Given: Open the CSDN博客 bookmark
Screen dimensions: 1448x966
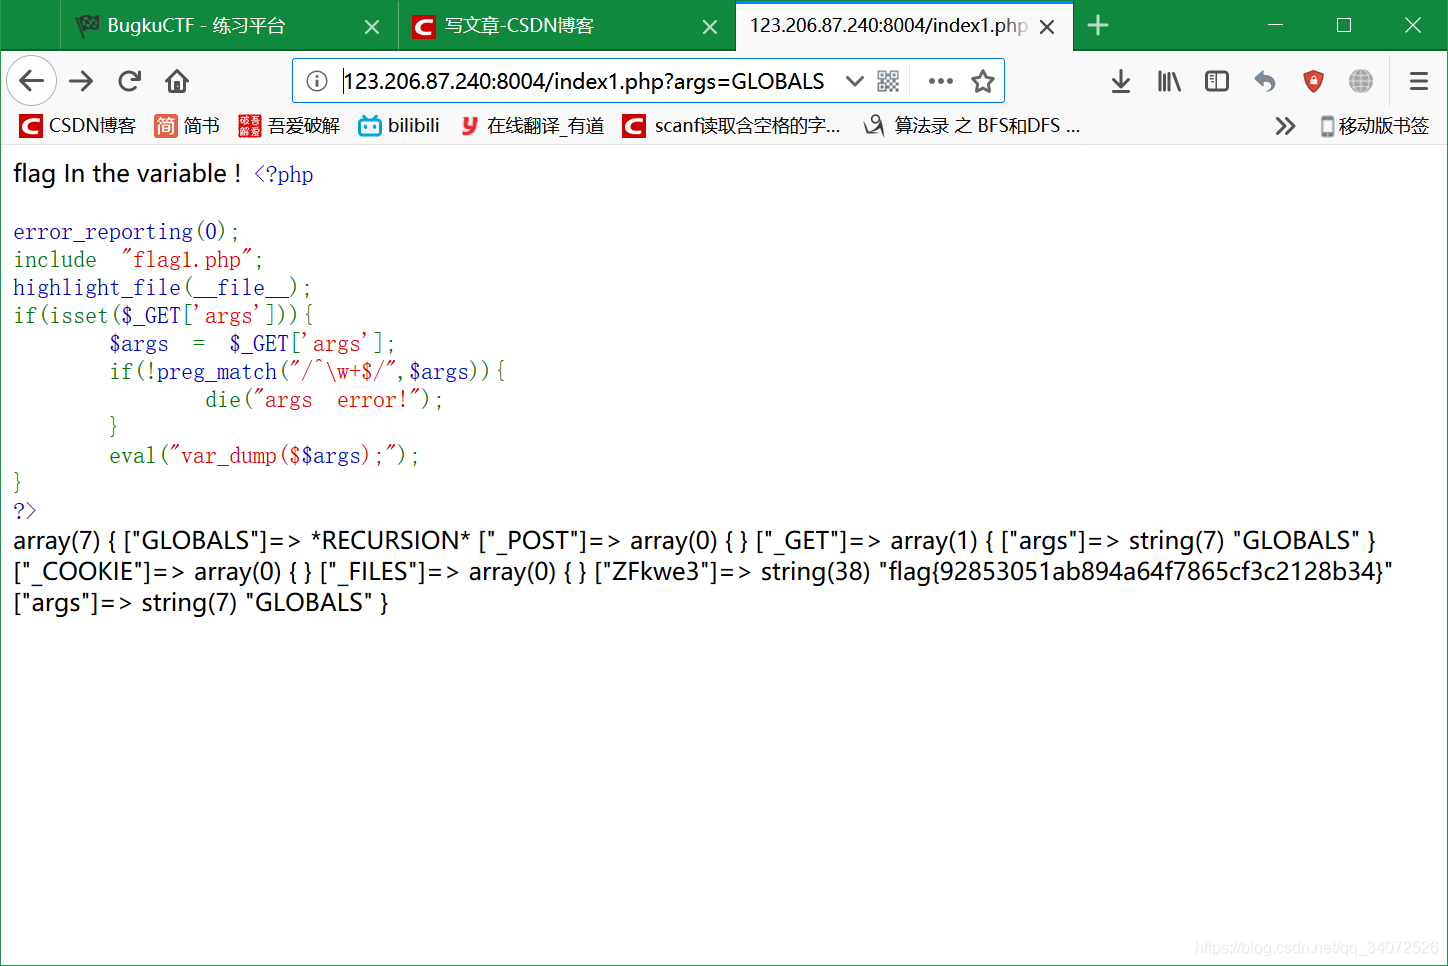Looking at the screenshot, I should click(x=78, y=125).
